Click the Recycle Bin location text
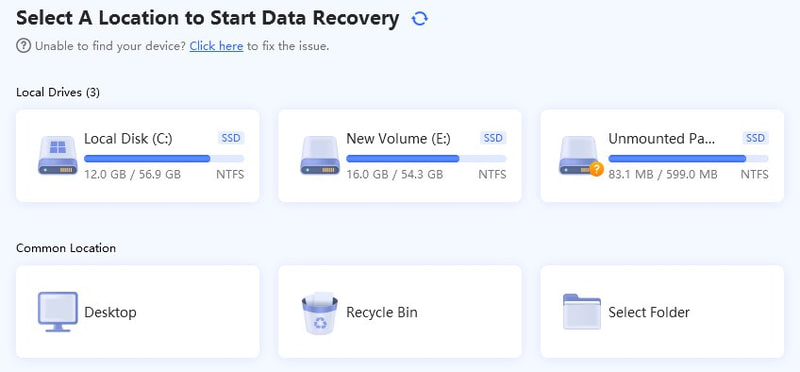 (382, 312)
